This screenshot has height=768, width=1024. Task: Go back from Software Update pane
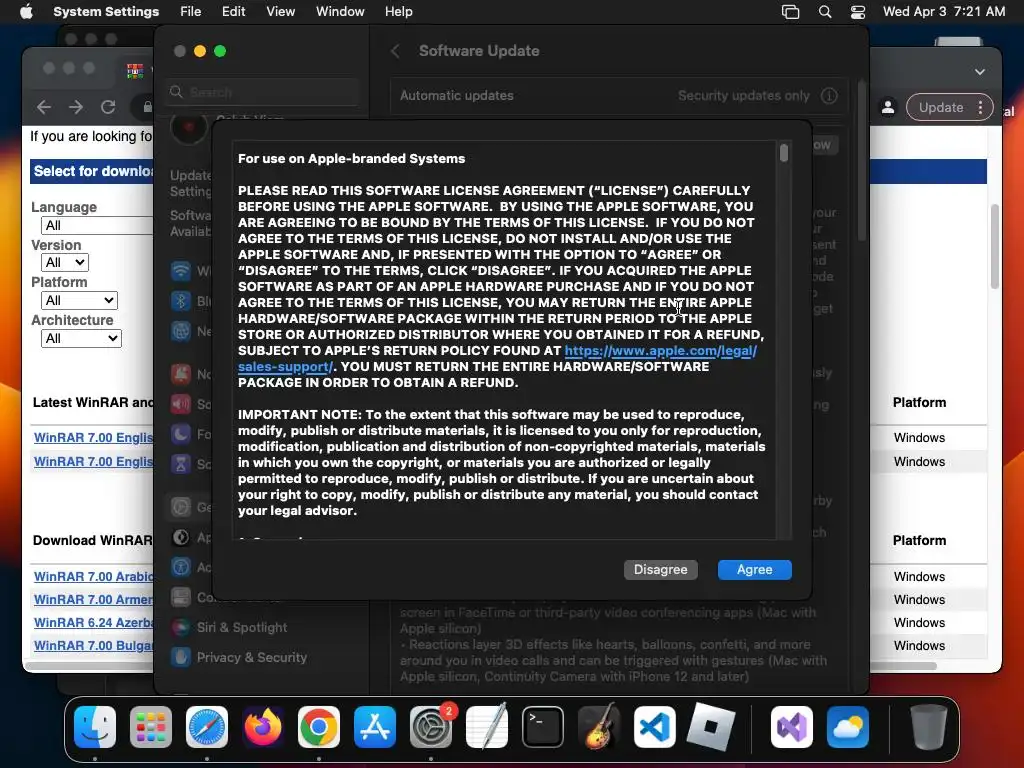click(x=395, y=51)
